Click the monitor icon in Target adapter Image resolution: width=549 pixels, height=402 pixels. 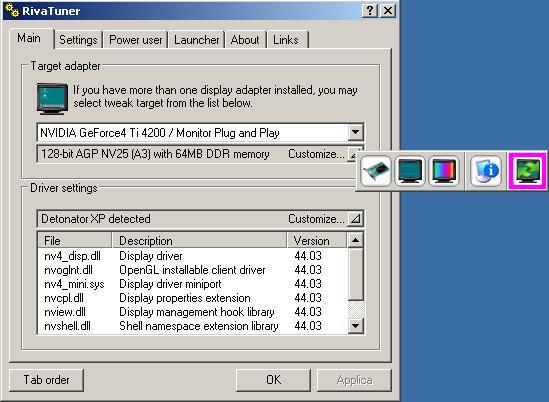[52, 99]
